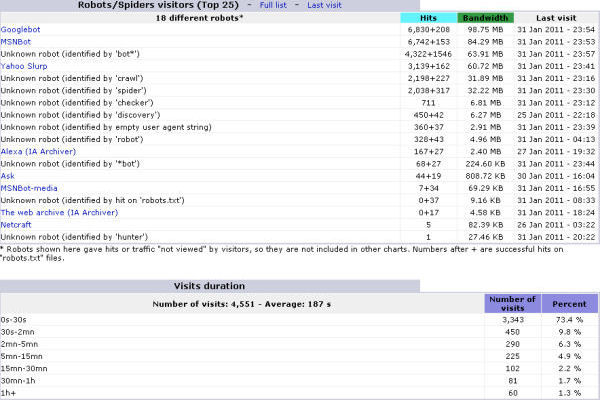This screenshot has height=400, width=600.
Task: Open the MSNBot-media link
Action: [x=29, y=188]
